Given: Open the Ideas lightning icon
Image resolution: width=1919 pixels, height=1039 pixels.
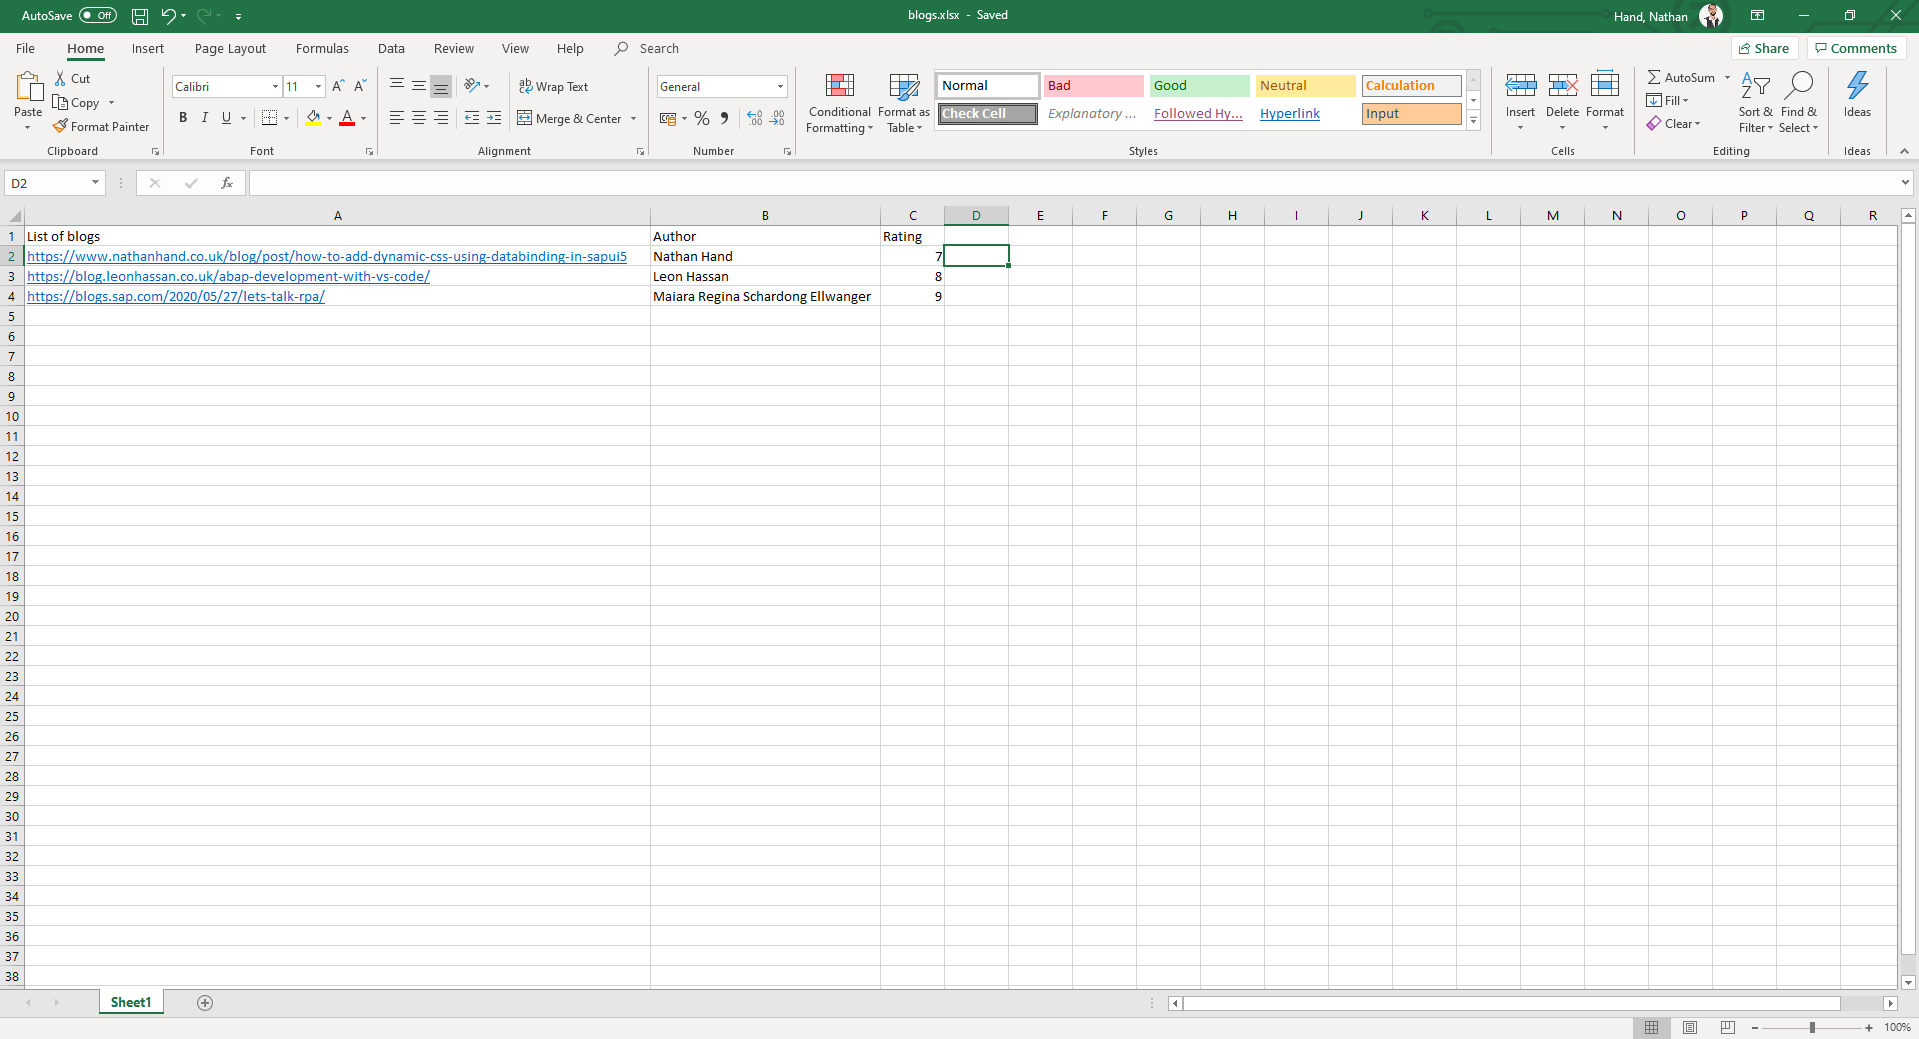Looking at the screenshot, I should (1857, 86).
